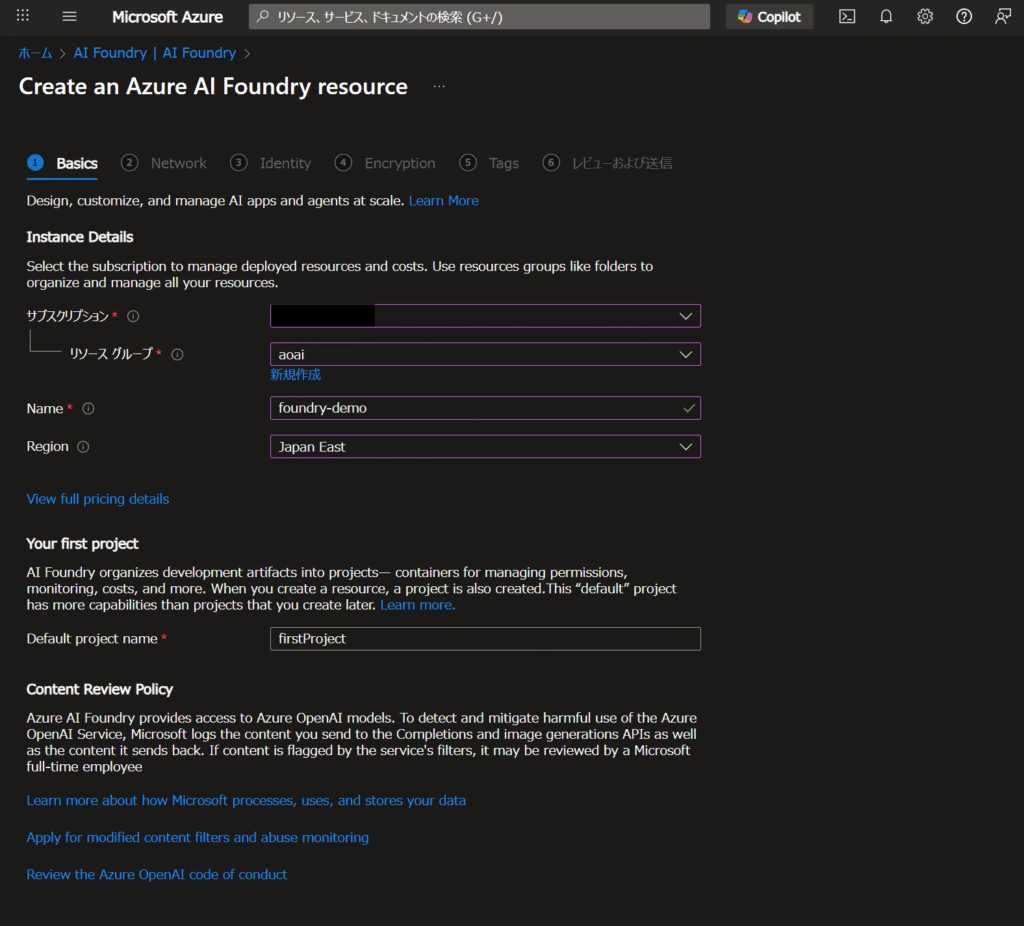Switch to the Identity tab
The image size is (1024, 926).
(x=271, y=163)
